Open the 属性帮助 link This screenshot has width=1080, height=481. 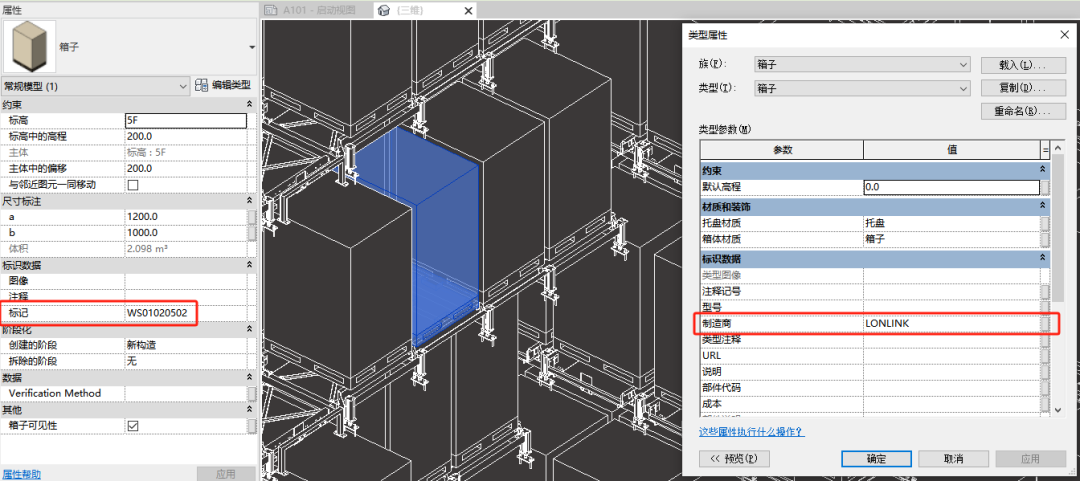click(21, 474)
